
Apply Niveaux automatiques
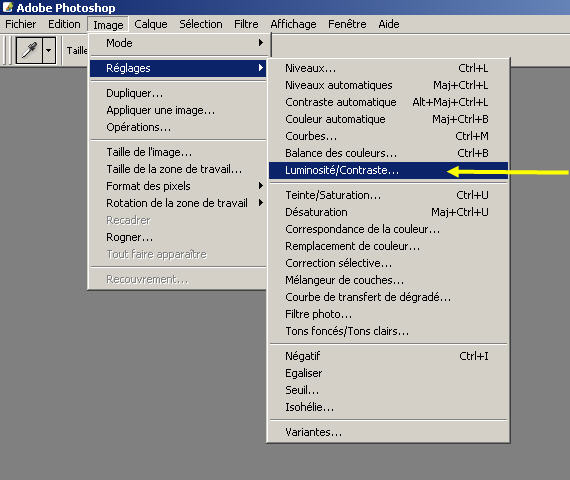[x=388, y=85]
